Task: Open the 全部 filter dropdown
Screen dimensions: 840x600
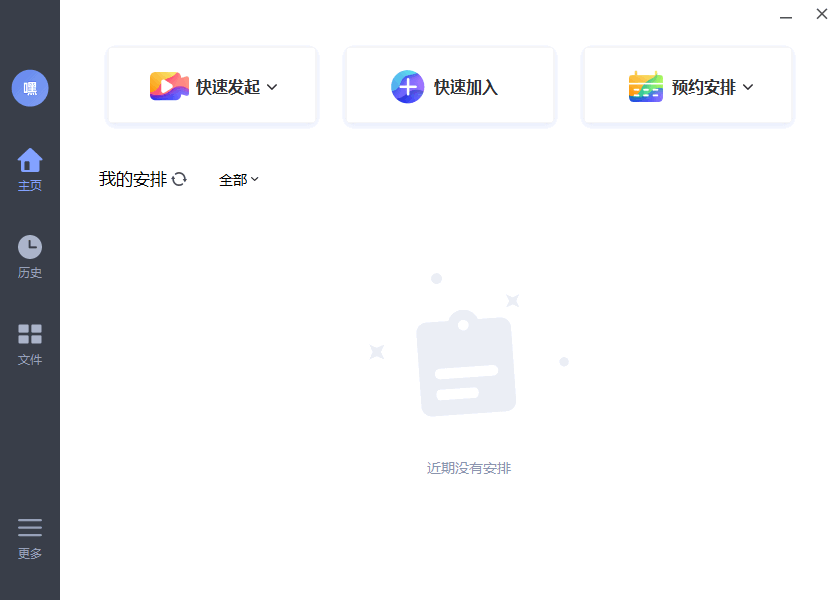Action: pos(240,179)
